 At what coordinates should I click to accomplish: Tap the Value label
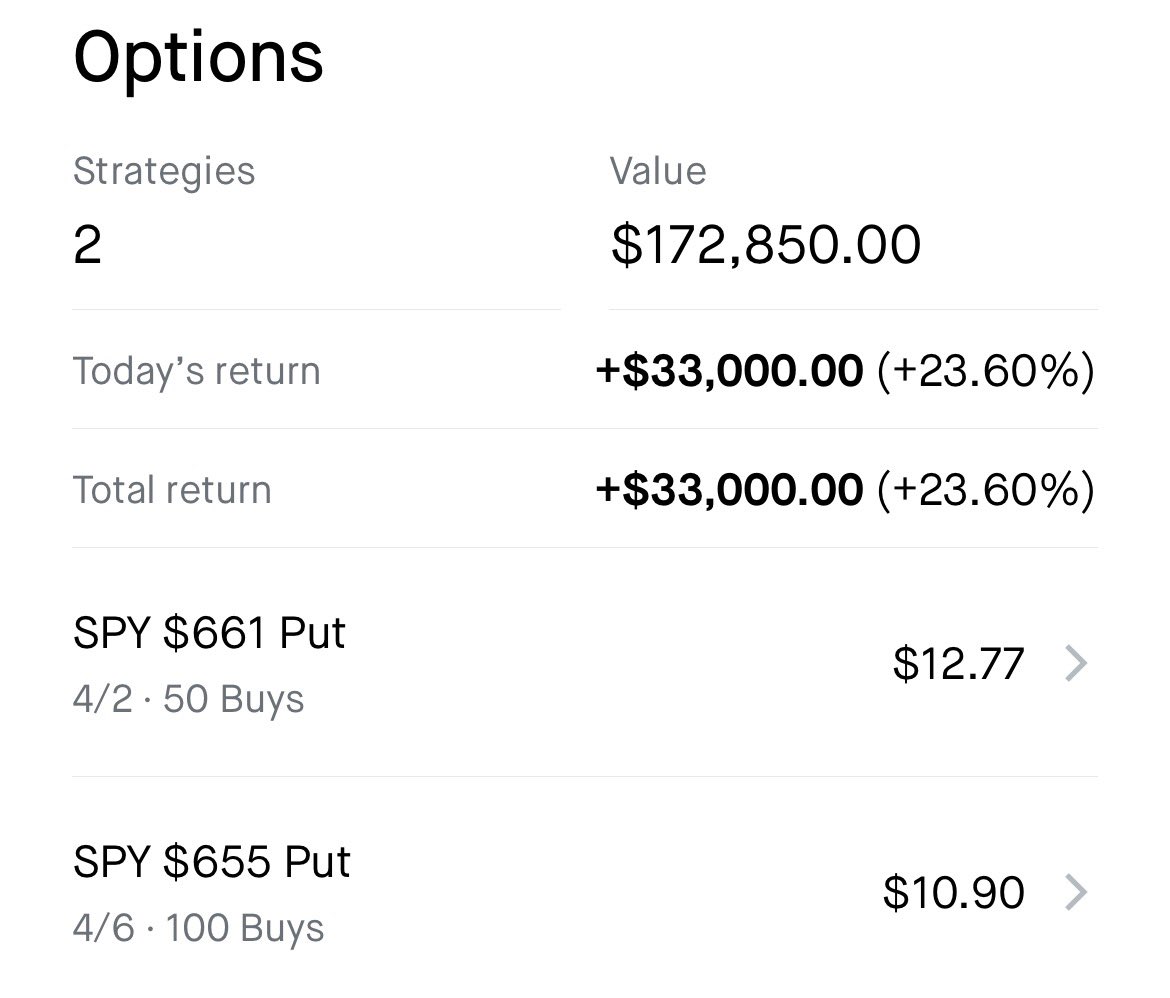point(658,171)
